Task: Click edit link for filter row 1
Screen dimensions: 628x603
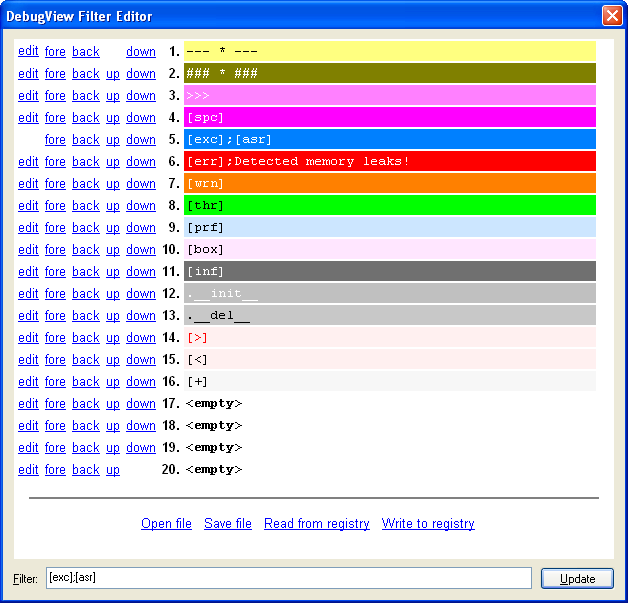Action: pos(28,51)
